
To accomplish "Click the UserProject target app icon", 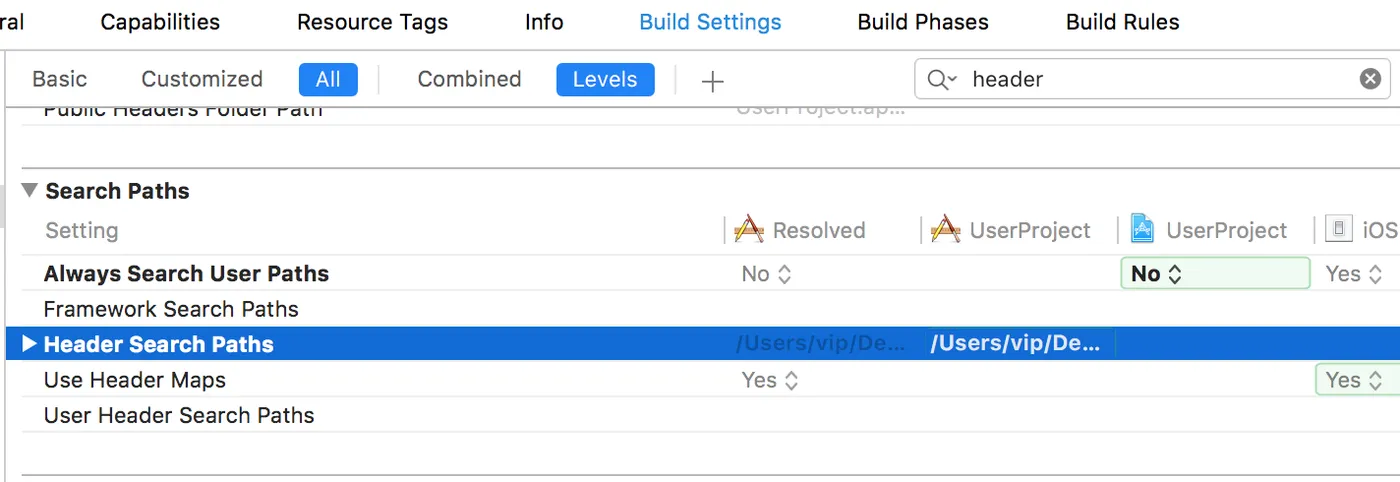I will [1142, 230].
